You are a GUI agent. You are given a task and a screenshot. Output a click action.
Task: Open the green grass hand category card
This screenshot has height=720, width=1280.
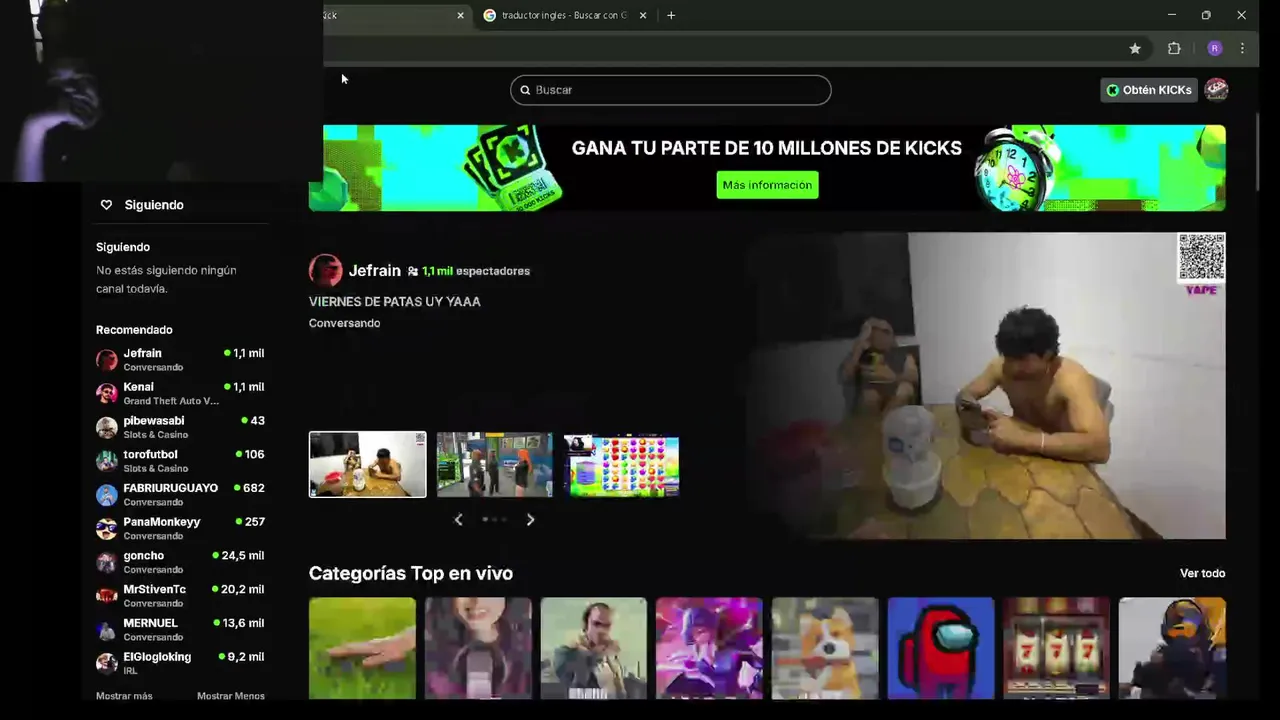point(362,648)
